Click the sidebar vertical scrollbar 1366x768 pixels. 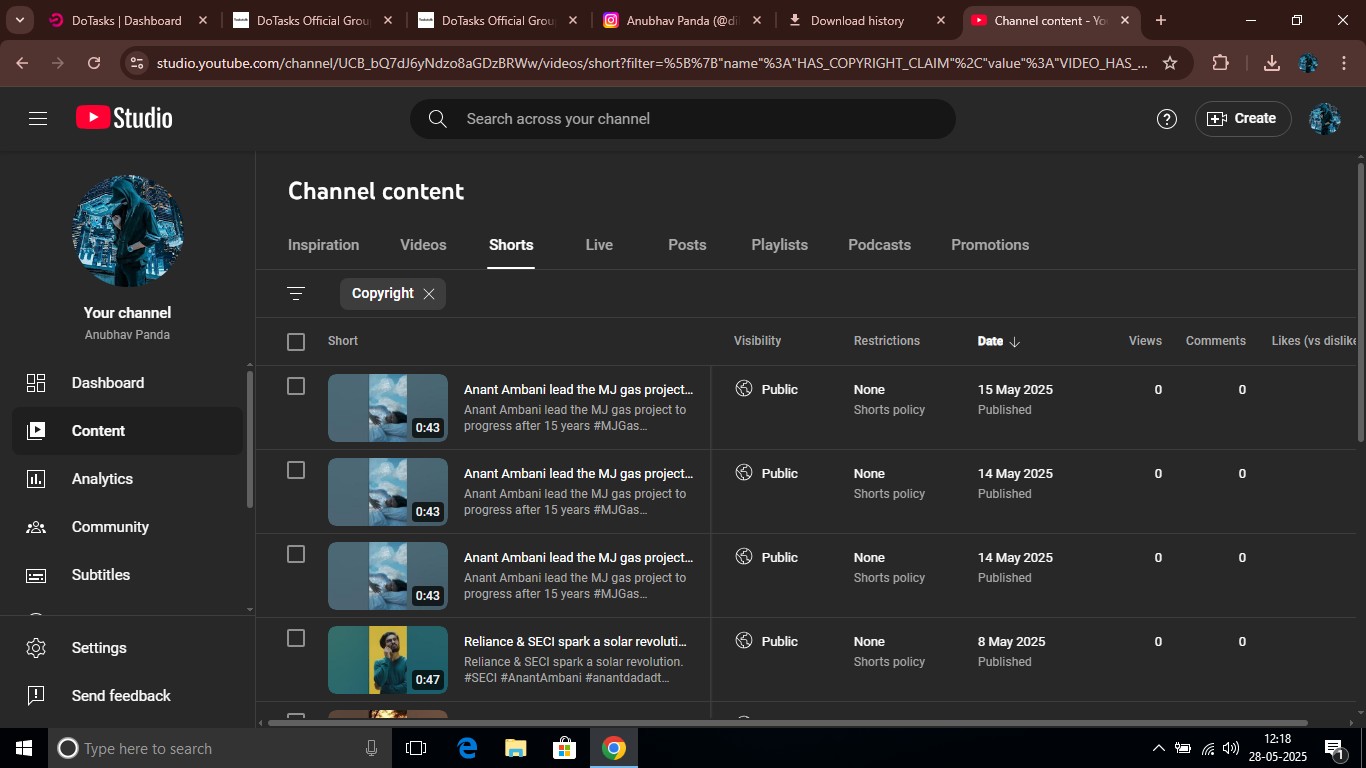click(x=249, y=440)
